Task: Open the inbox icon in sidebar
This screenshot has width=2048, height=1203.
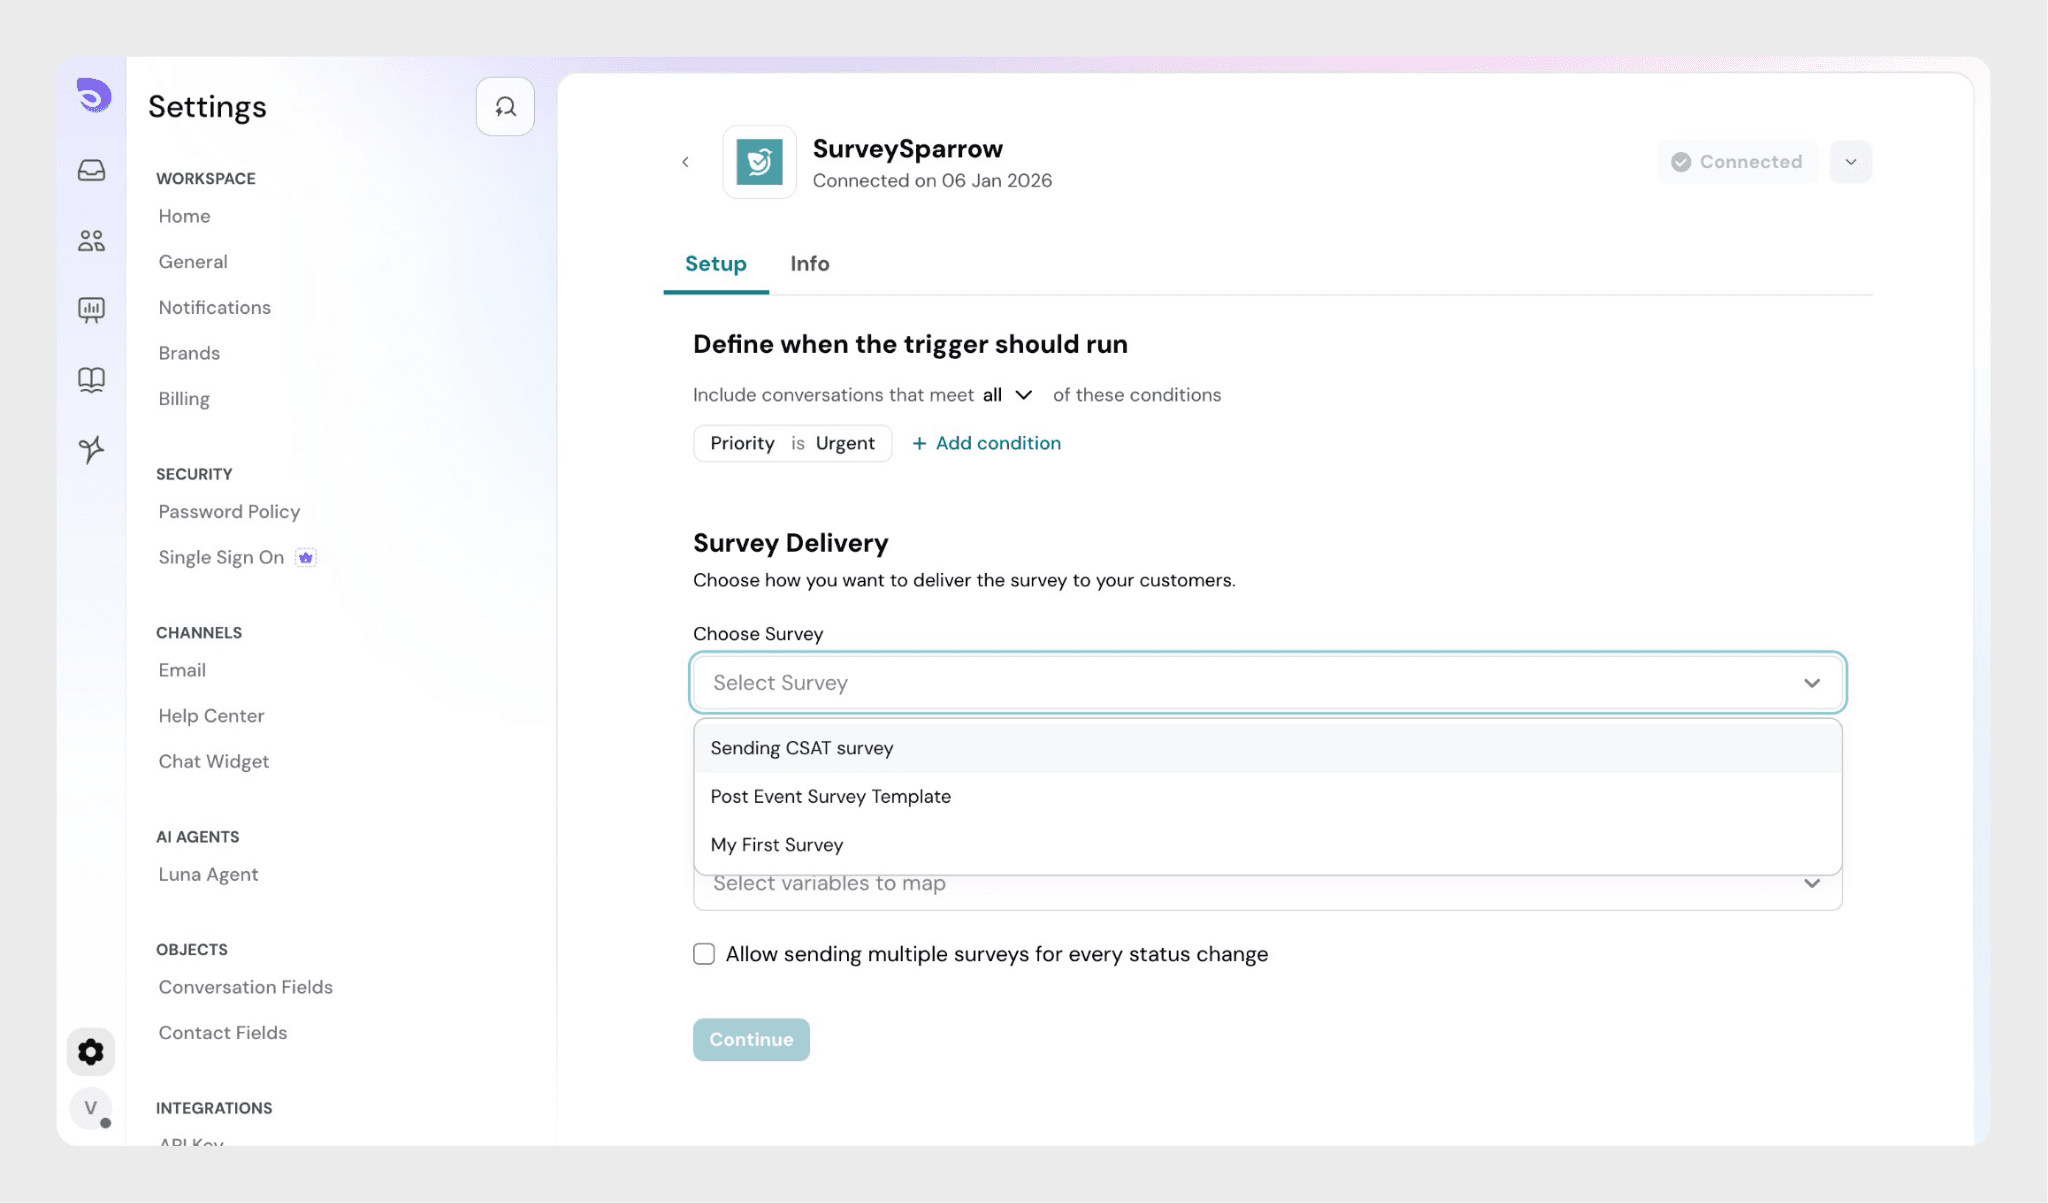Action: click(x=91, y=170)
